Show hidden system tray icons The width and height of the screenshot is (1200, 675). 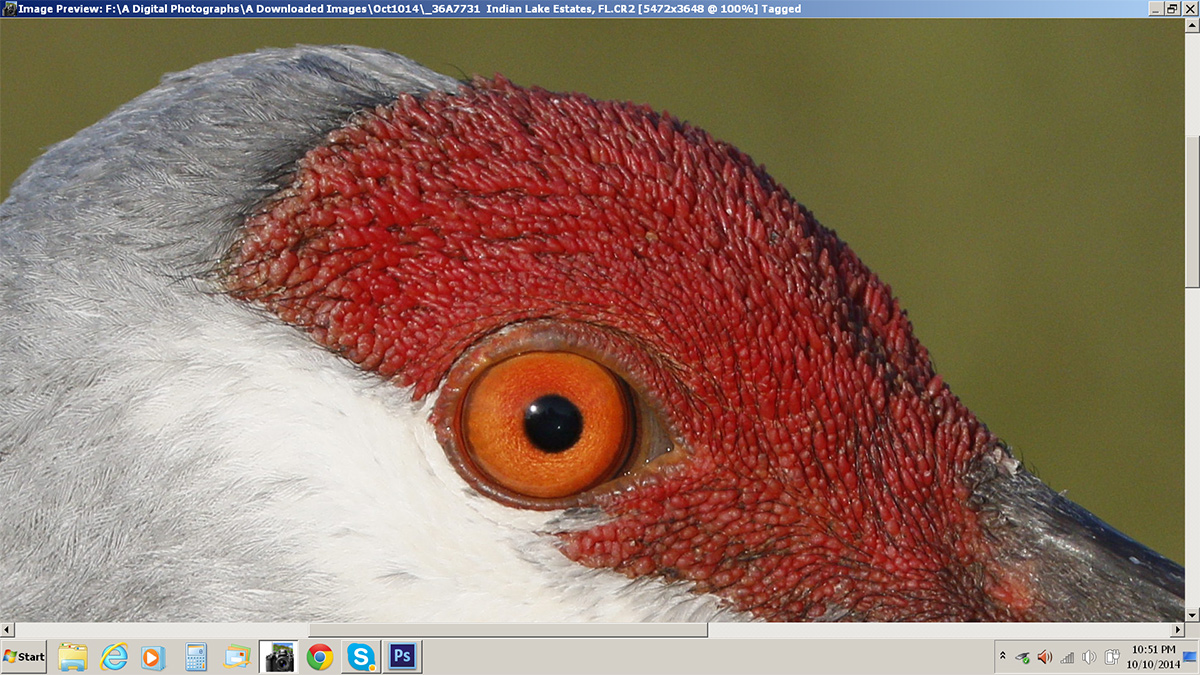(1002, 657)
